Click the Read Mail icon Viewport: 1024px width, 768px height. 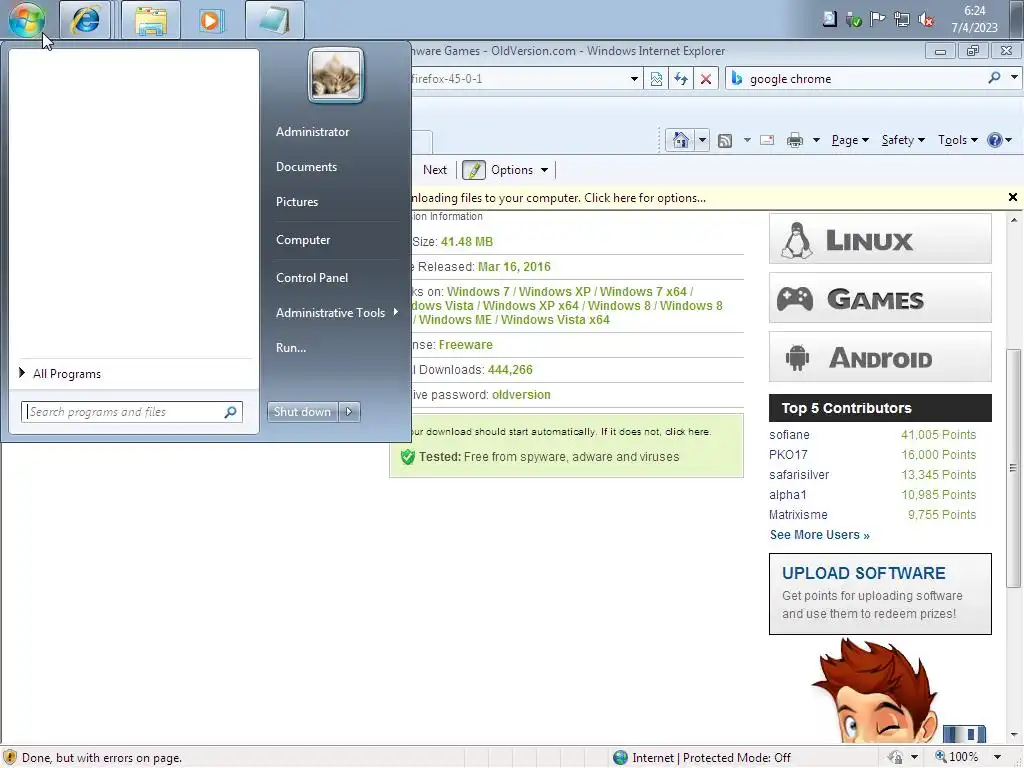tap(767, 140)
